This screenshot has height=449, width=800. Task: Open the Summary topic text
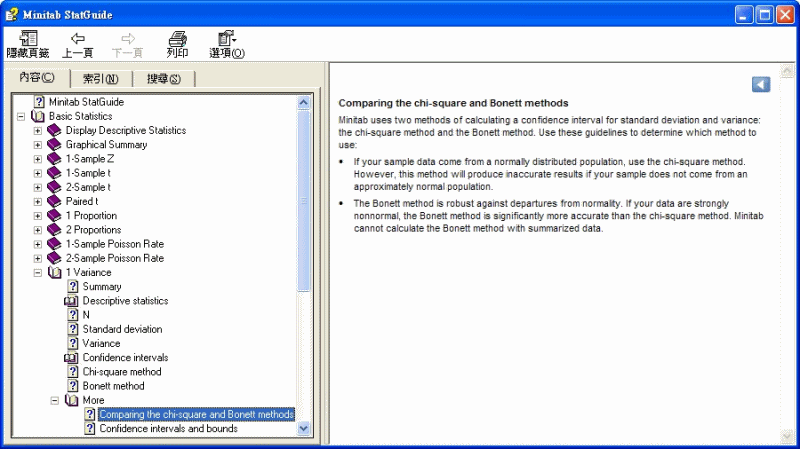click(x=102, y=287)
